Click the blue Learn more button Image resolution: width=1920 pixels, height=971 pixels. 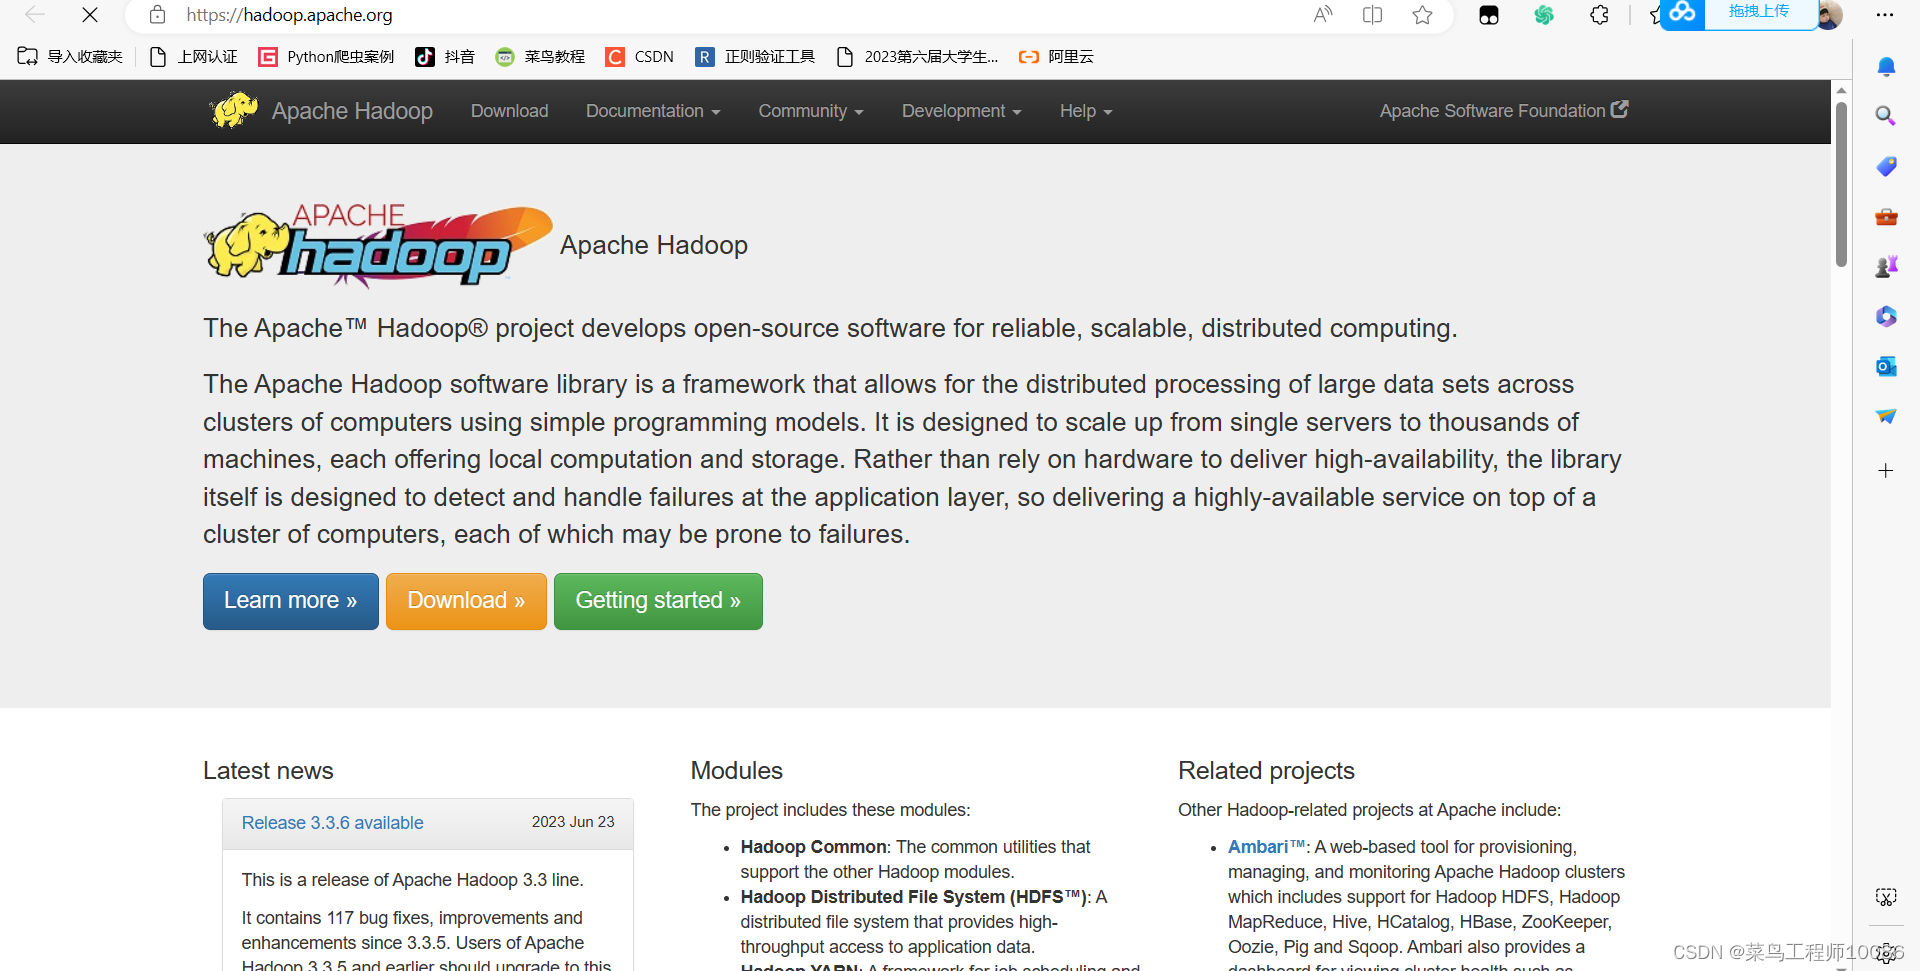[x=291, y=601]
